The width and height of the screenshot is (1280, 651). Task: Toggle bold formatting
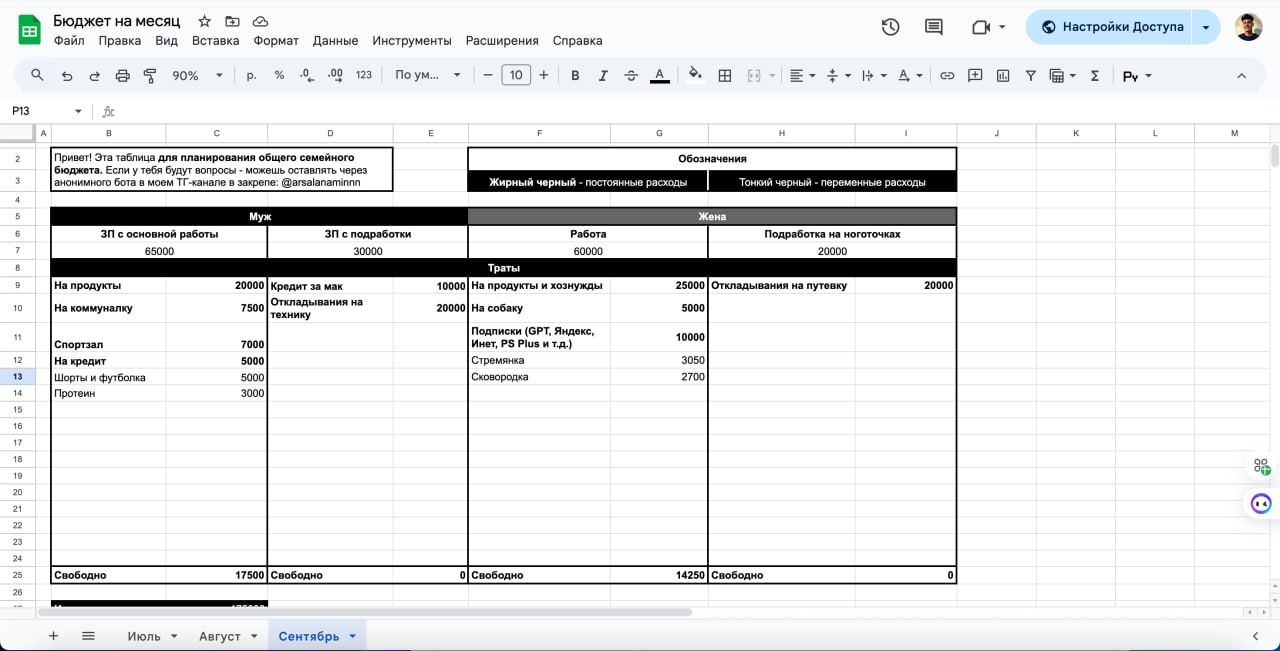tap(575, 75)
